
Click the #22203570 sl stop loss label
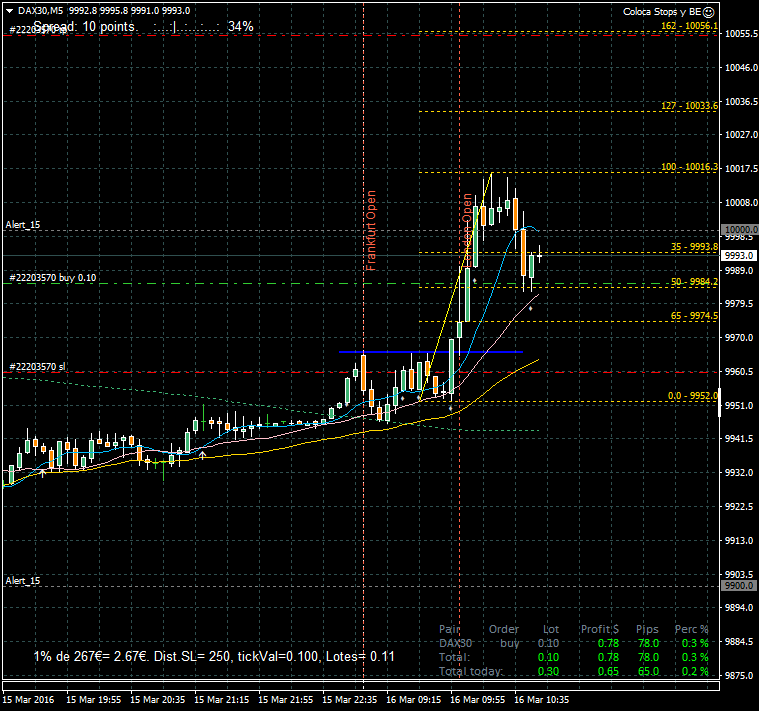[37, 366]
